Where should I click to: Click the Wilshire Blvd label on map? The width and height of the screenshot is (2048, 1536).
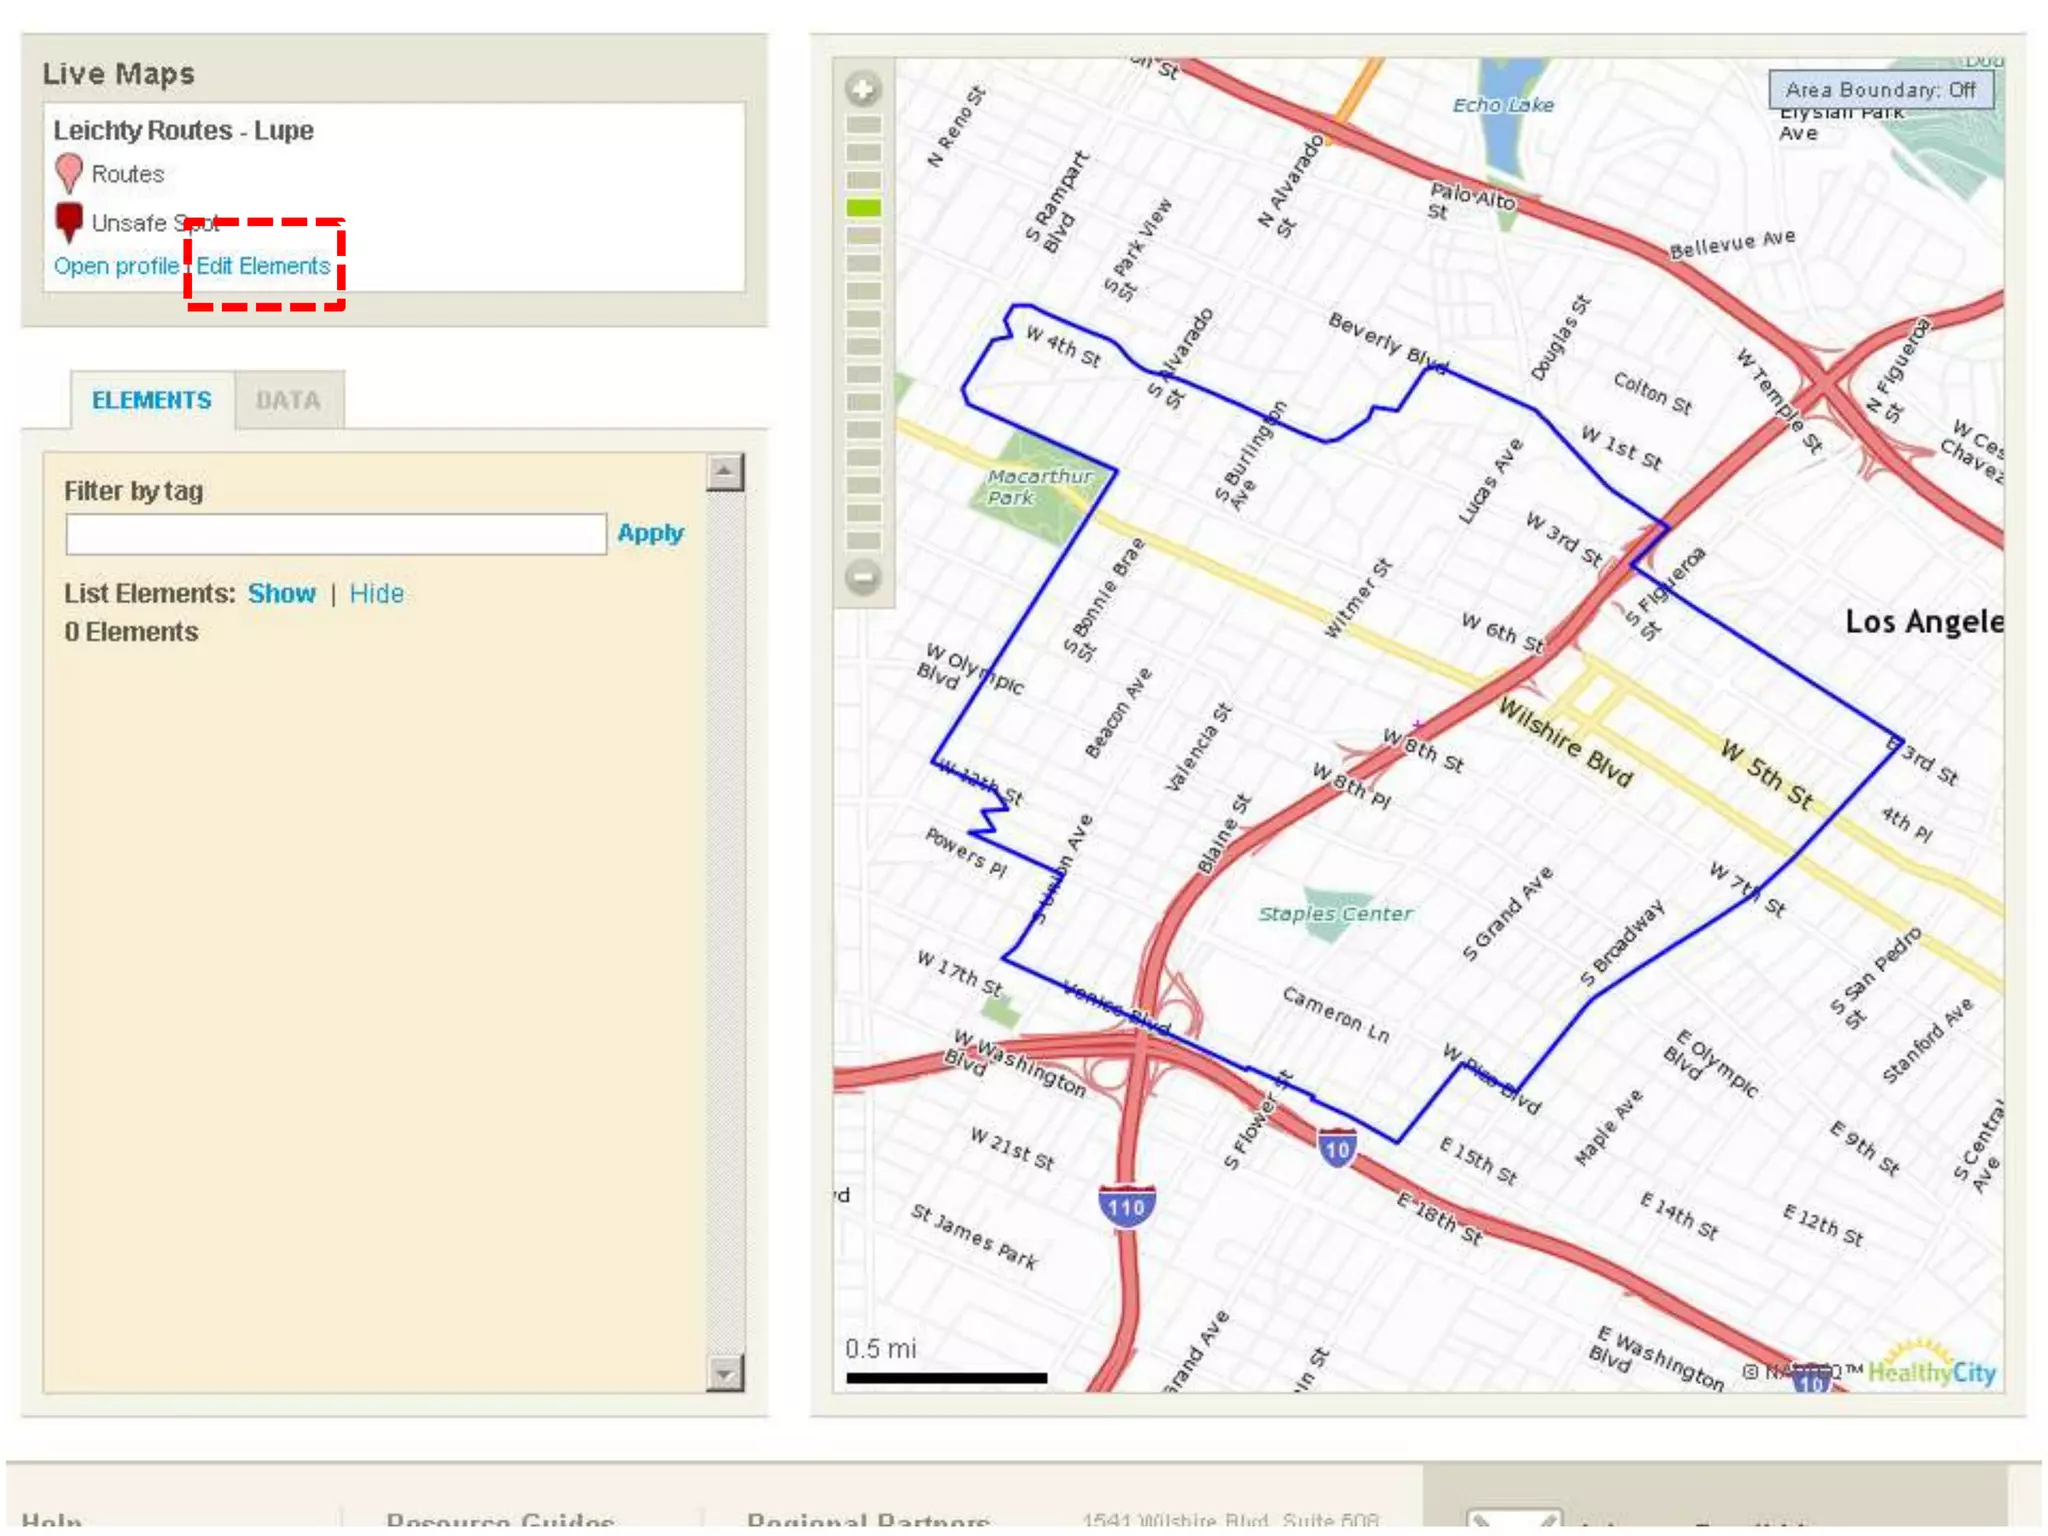point(1565,742)
